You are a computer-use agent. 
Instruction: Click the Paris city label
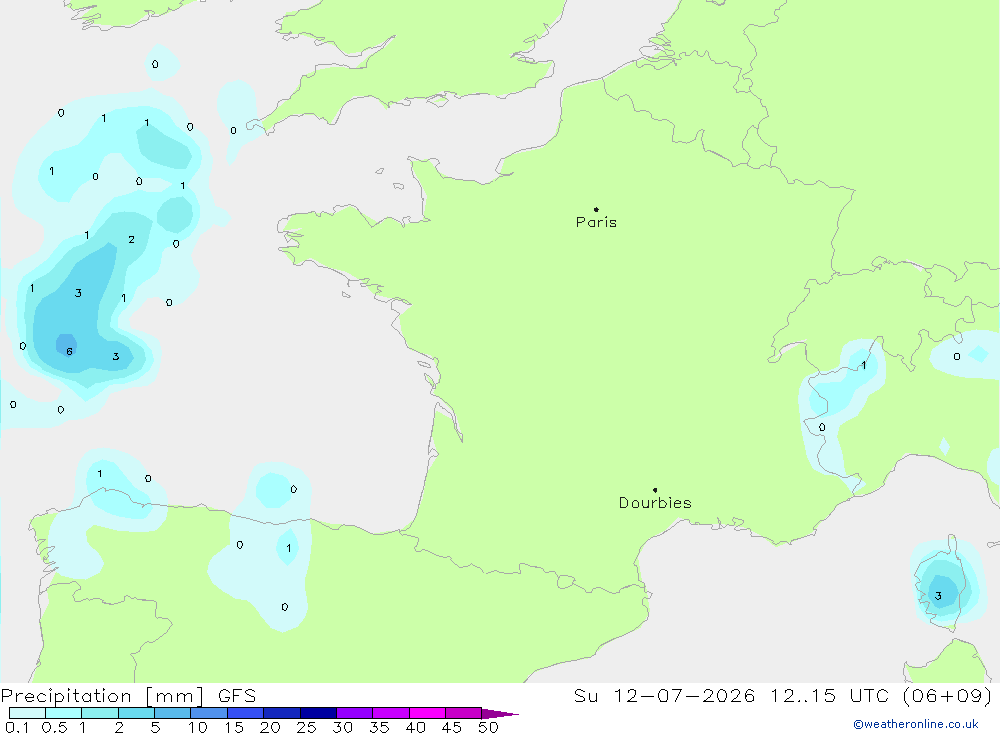596,222
